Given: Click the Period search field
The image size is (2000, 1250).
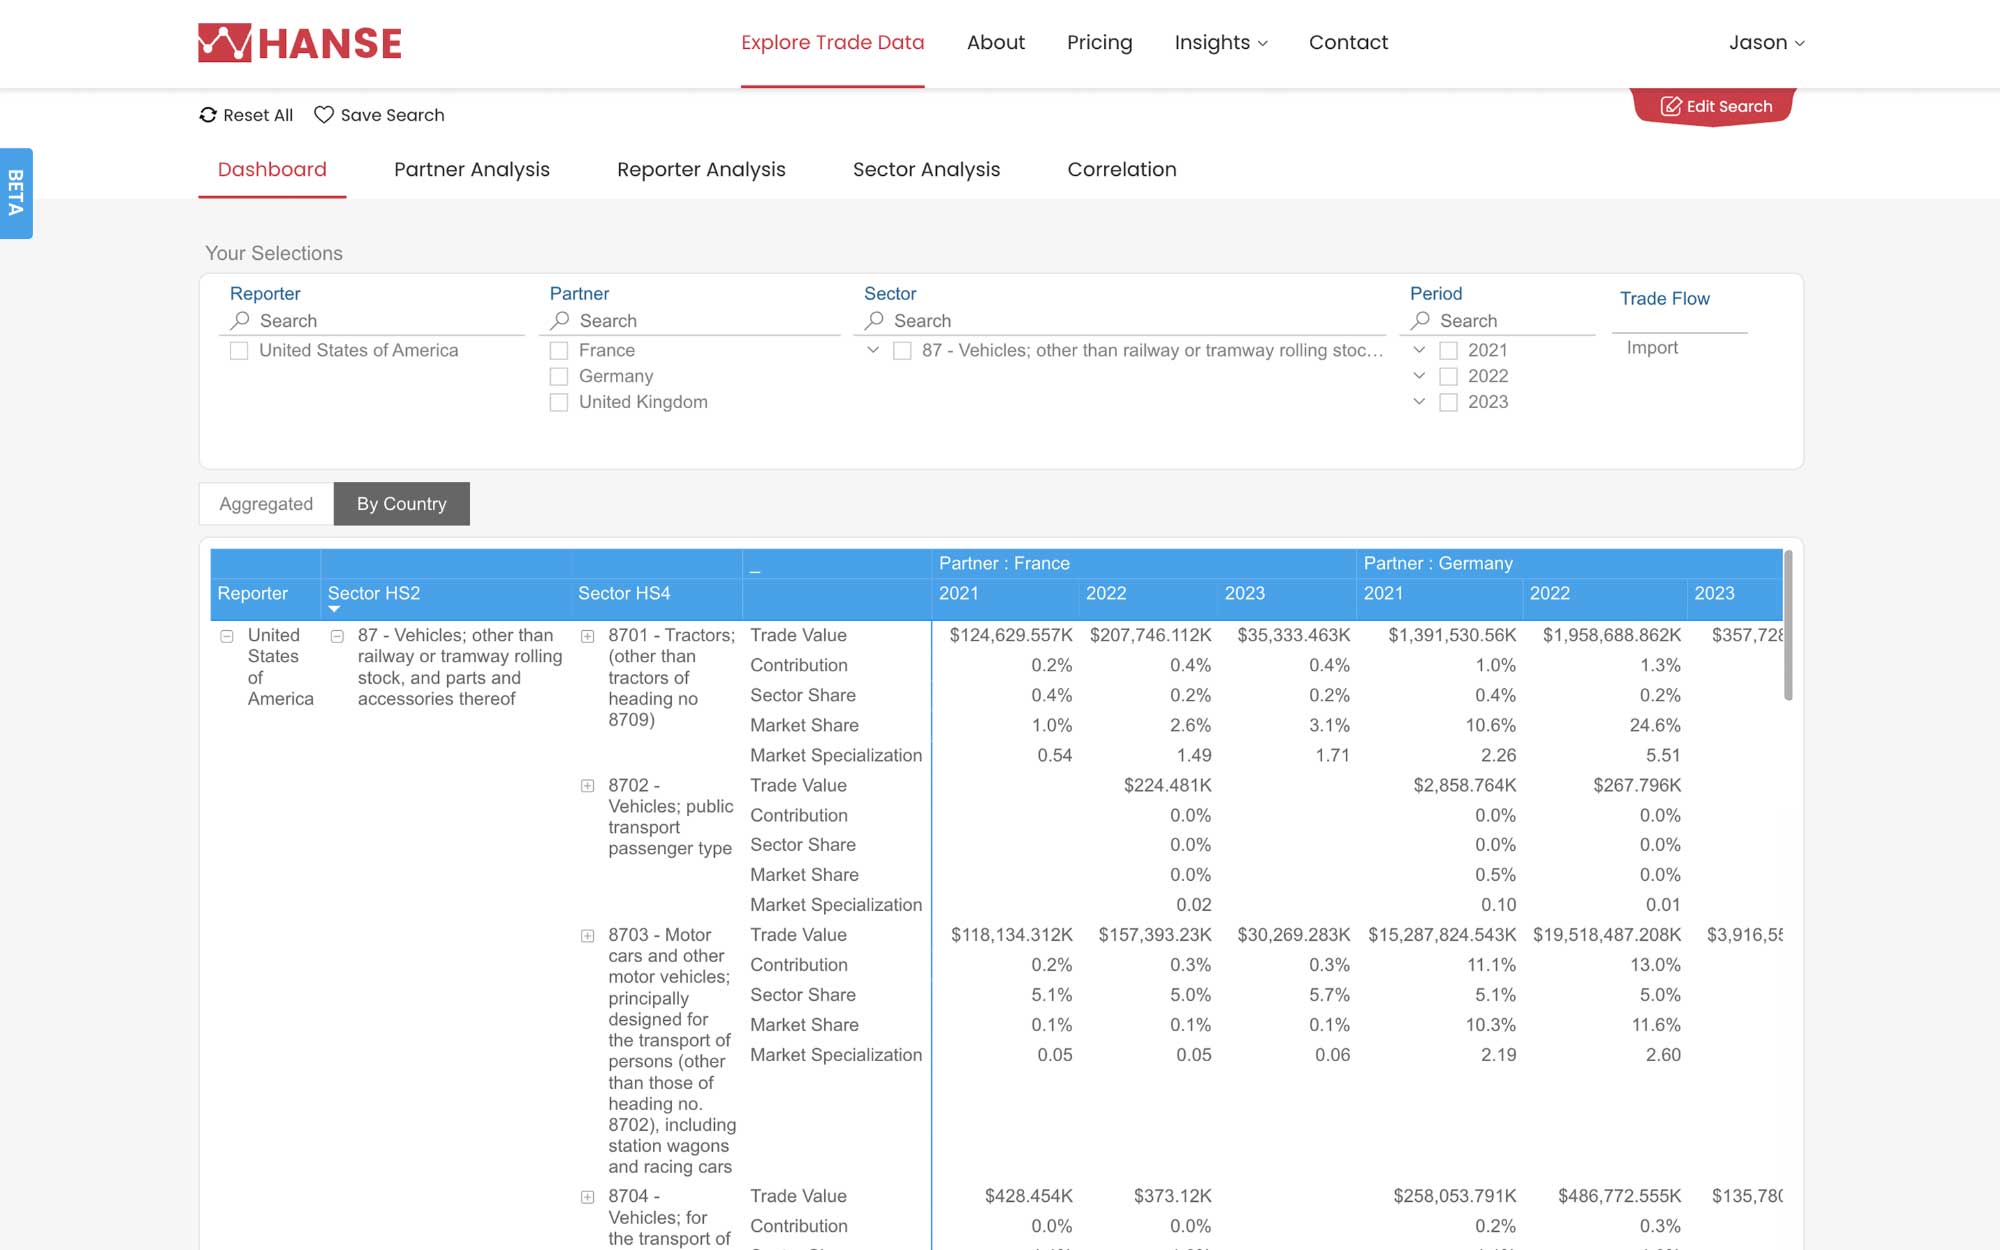Looking at the screenshot, I should [x=1498, y=321].
